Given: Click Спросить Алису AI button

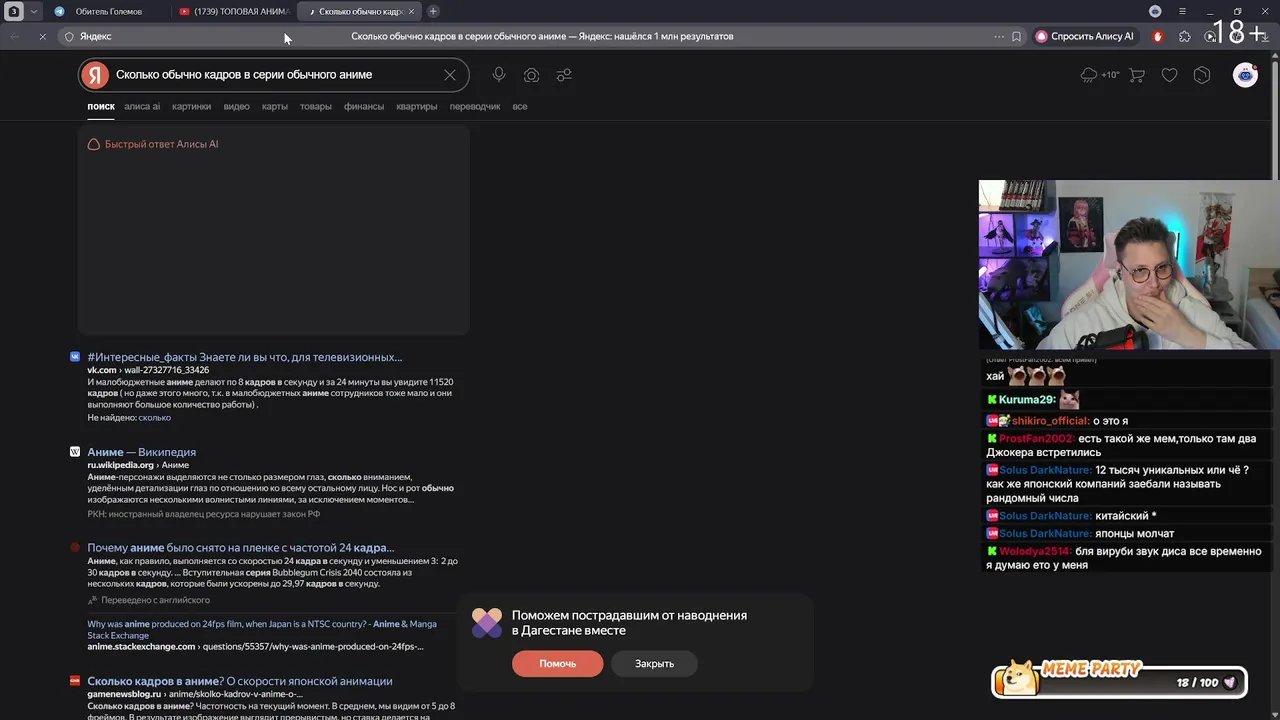Looking at the screenshot, I should (1086, 36).
